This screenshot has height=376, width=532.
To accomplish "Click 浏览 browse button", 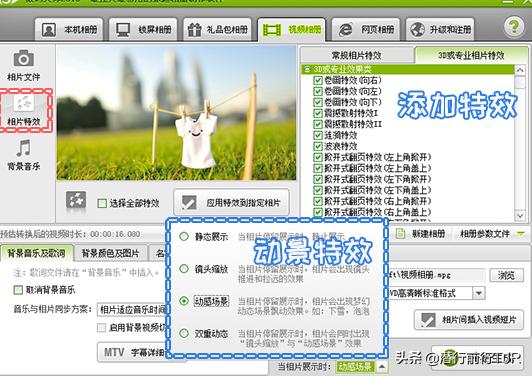I will click(x=506, y=275).
